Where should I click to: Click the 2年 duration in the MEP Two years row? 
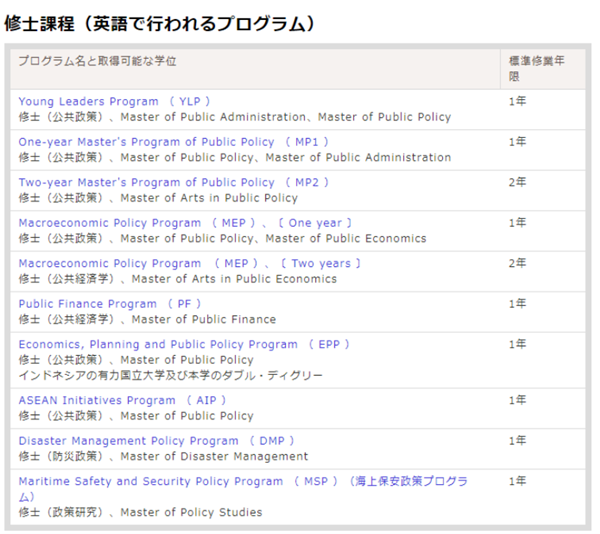pyautogui.click(x=517, y=264)
